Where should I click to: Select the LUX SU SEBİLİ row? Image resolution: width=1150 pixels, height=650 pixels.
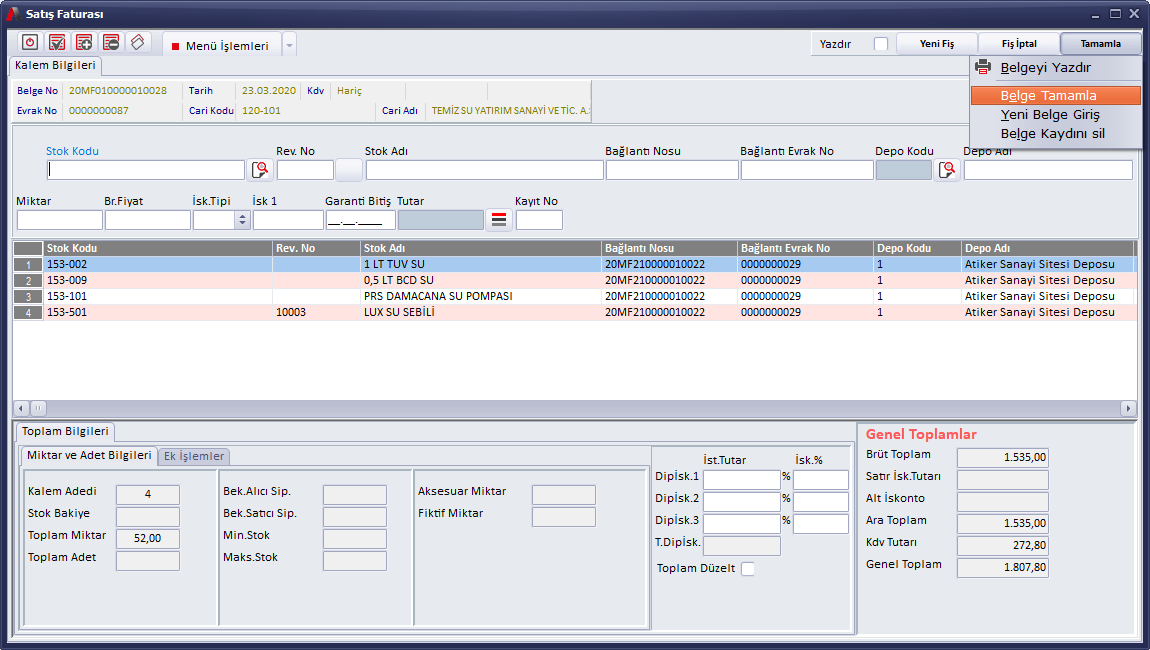coord(574,313)
